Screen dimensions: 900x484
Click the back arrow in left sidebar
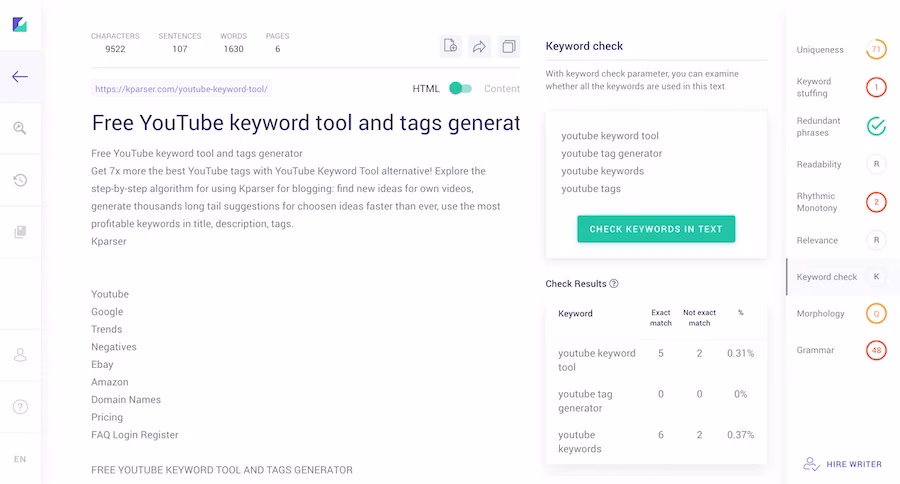coord(20,77)
